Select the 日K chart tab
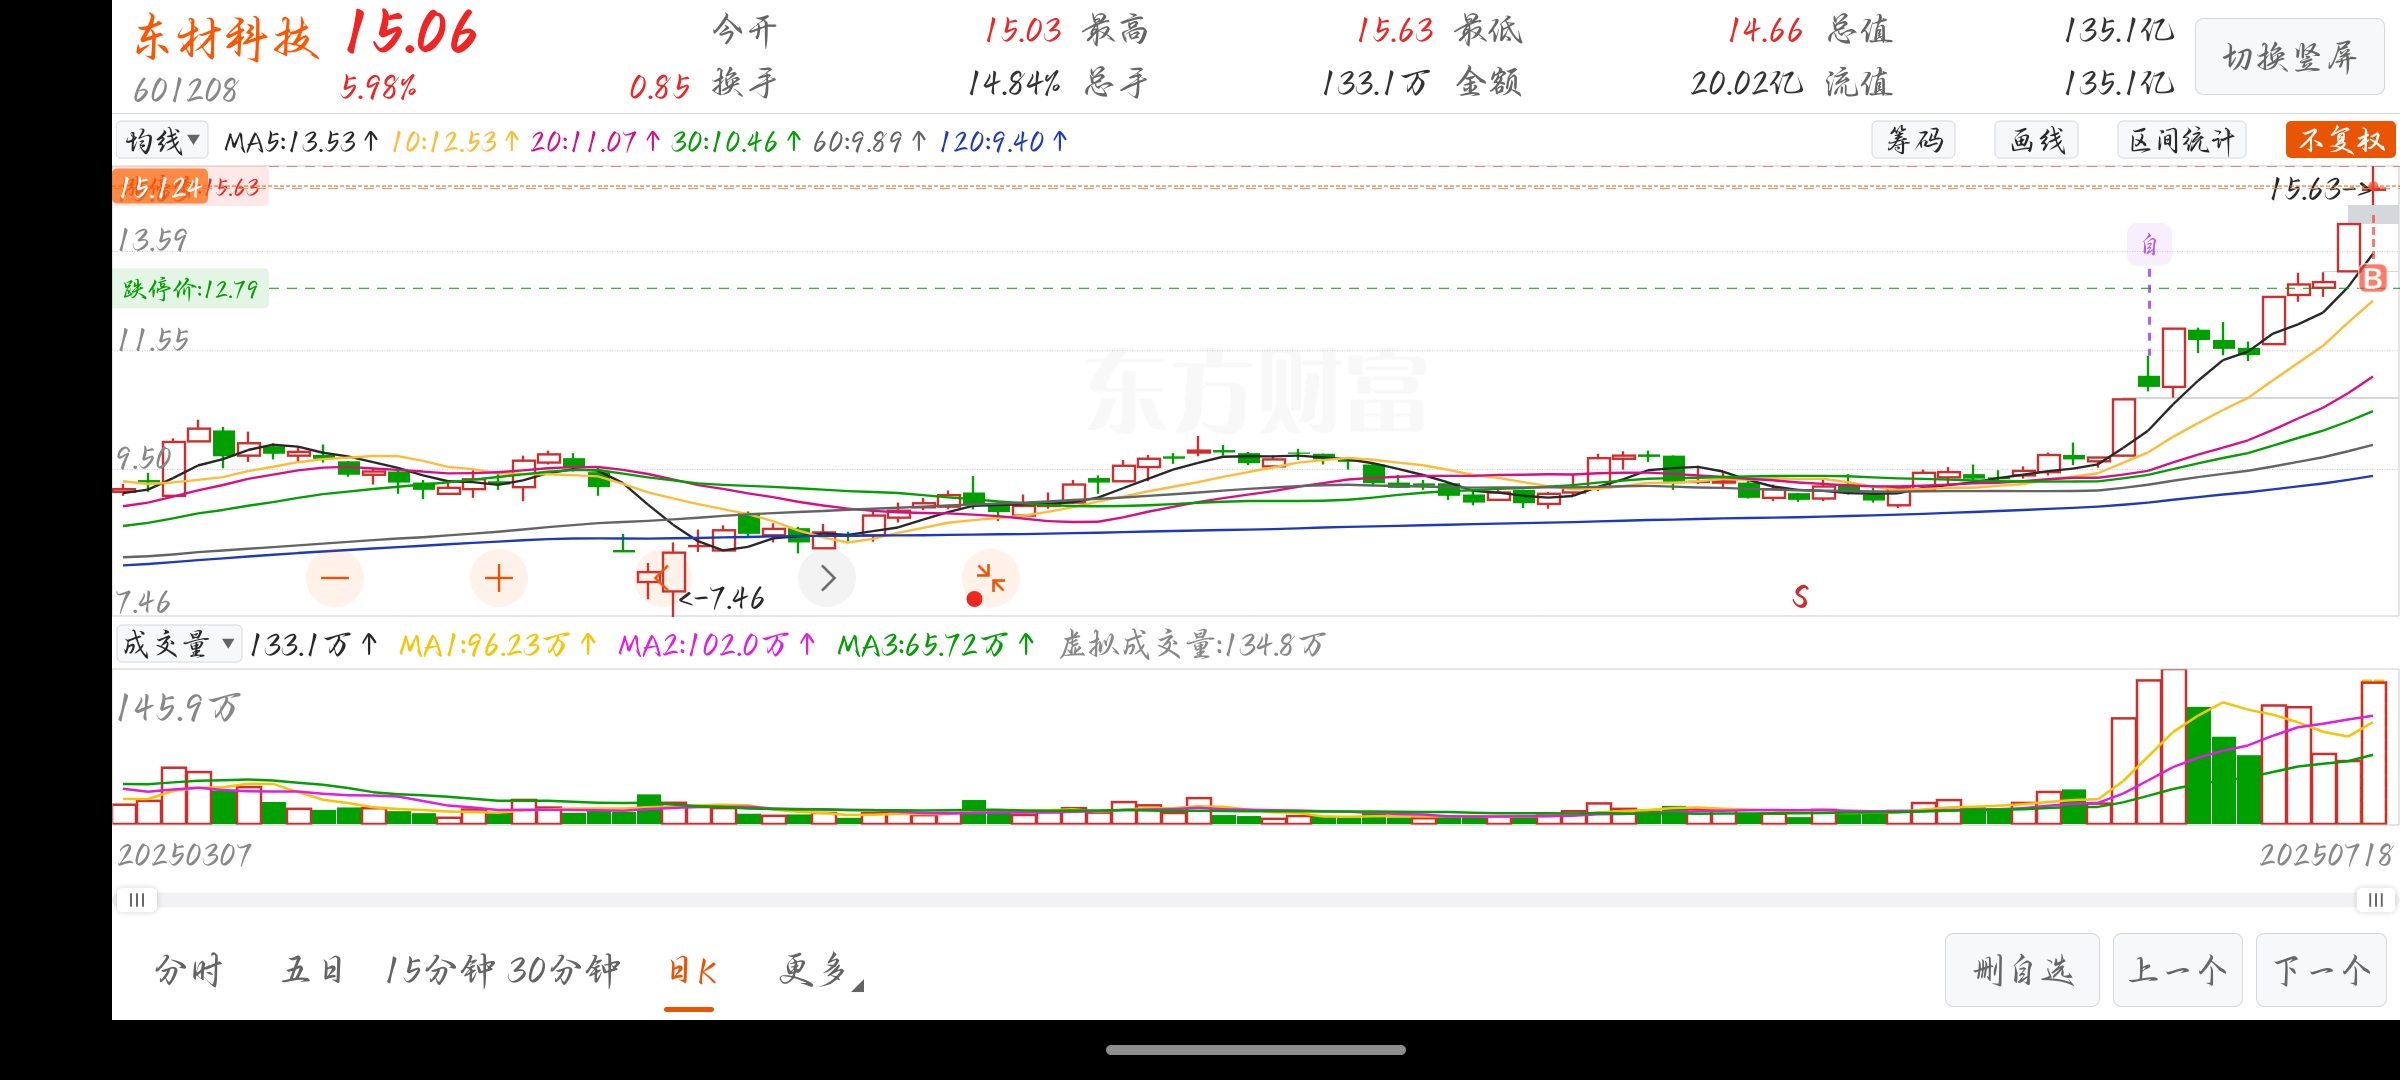The image size is (2400, 1080). coord(691,971)
